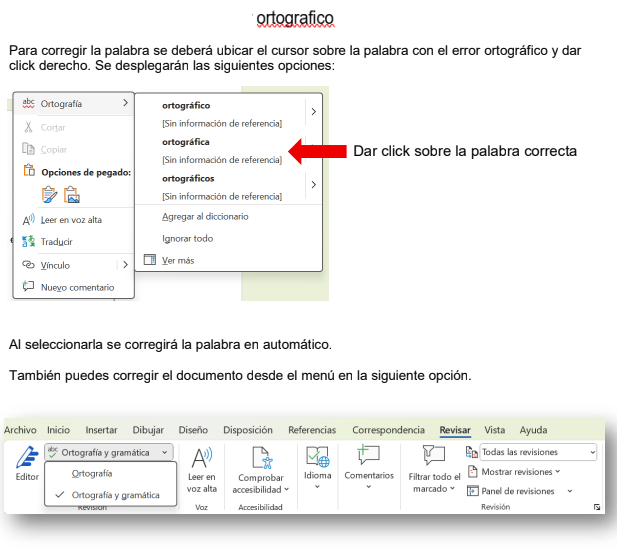This screenshot has width=617, height=559.
Task: Open the Dibujar tab
Action: click(x=148, y=430)
